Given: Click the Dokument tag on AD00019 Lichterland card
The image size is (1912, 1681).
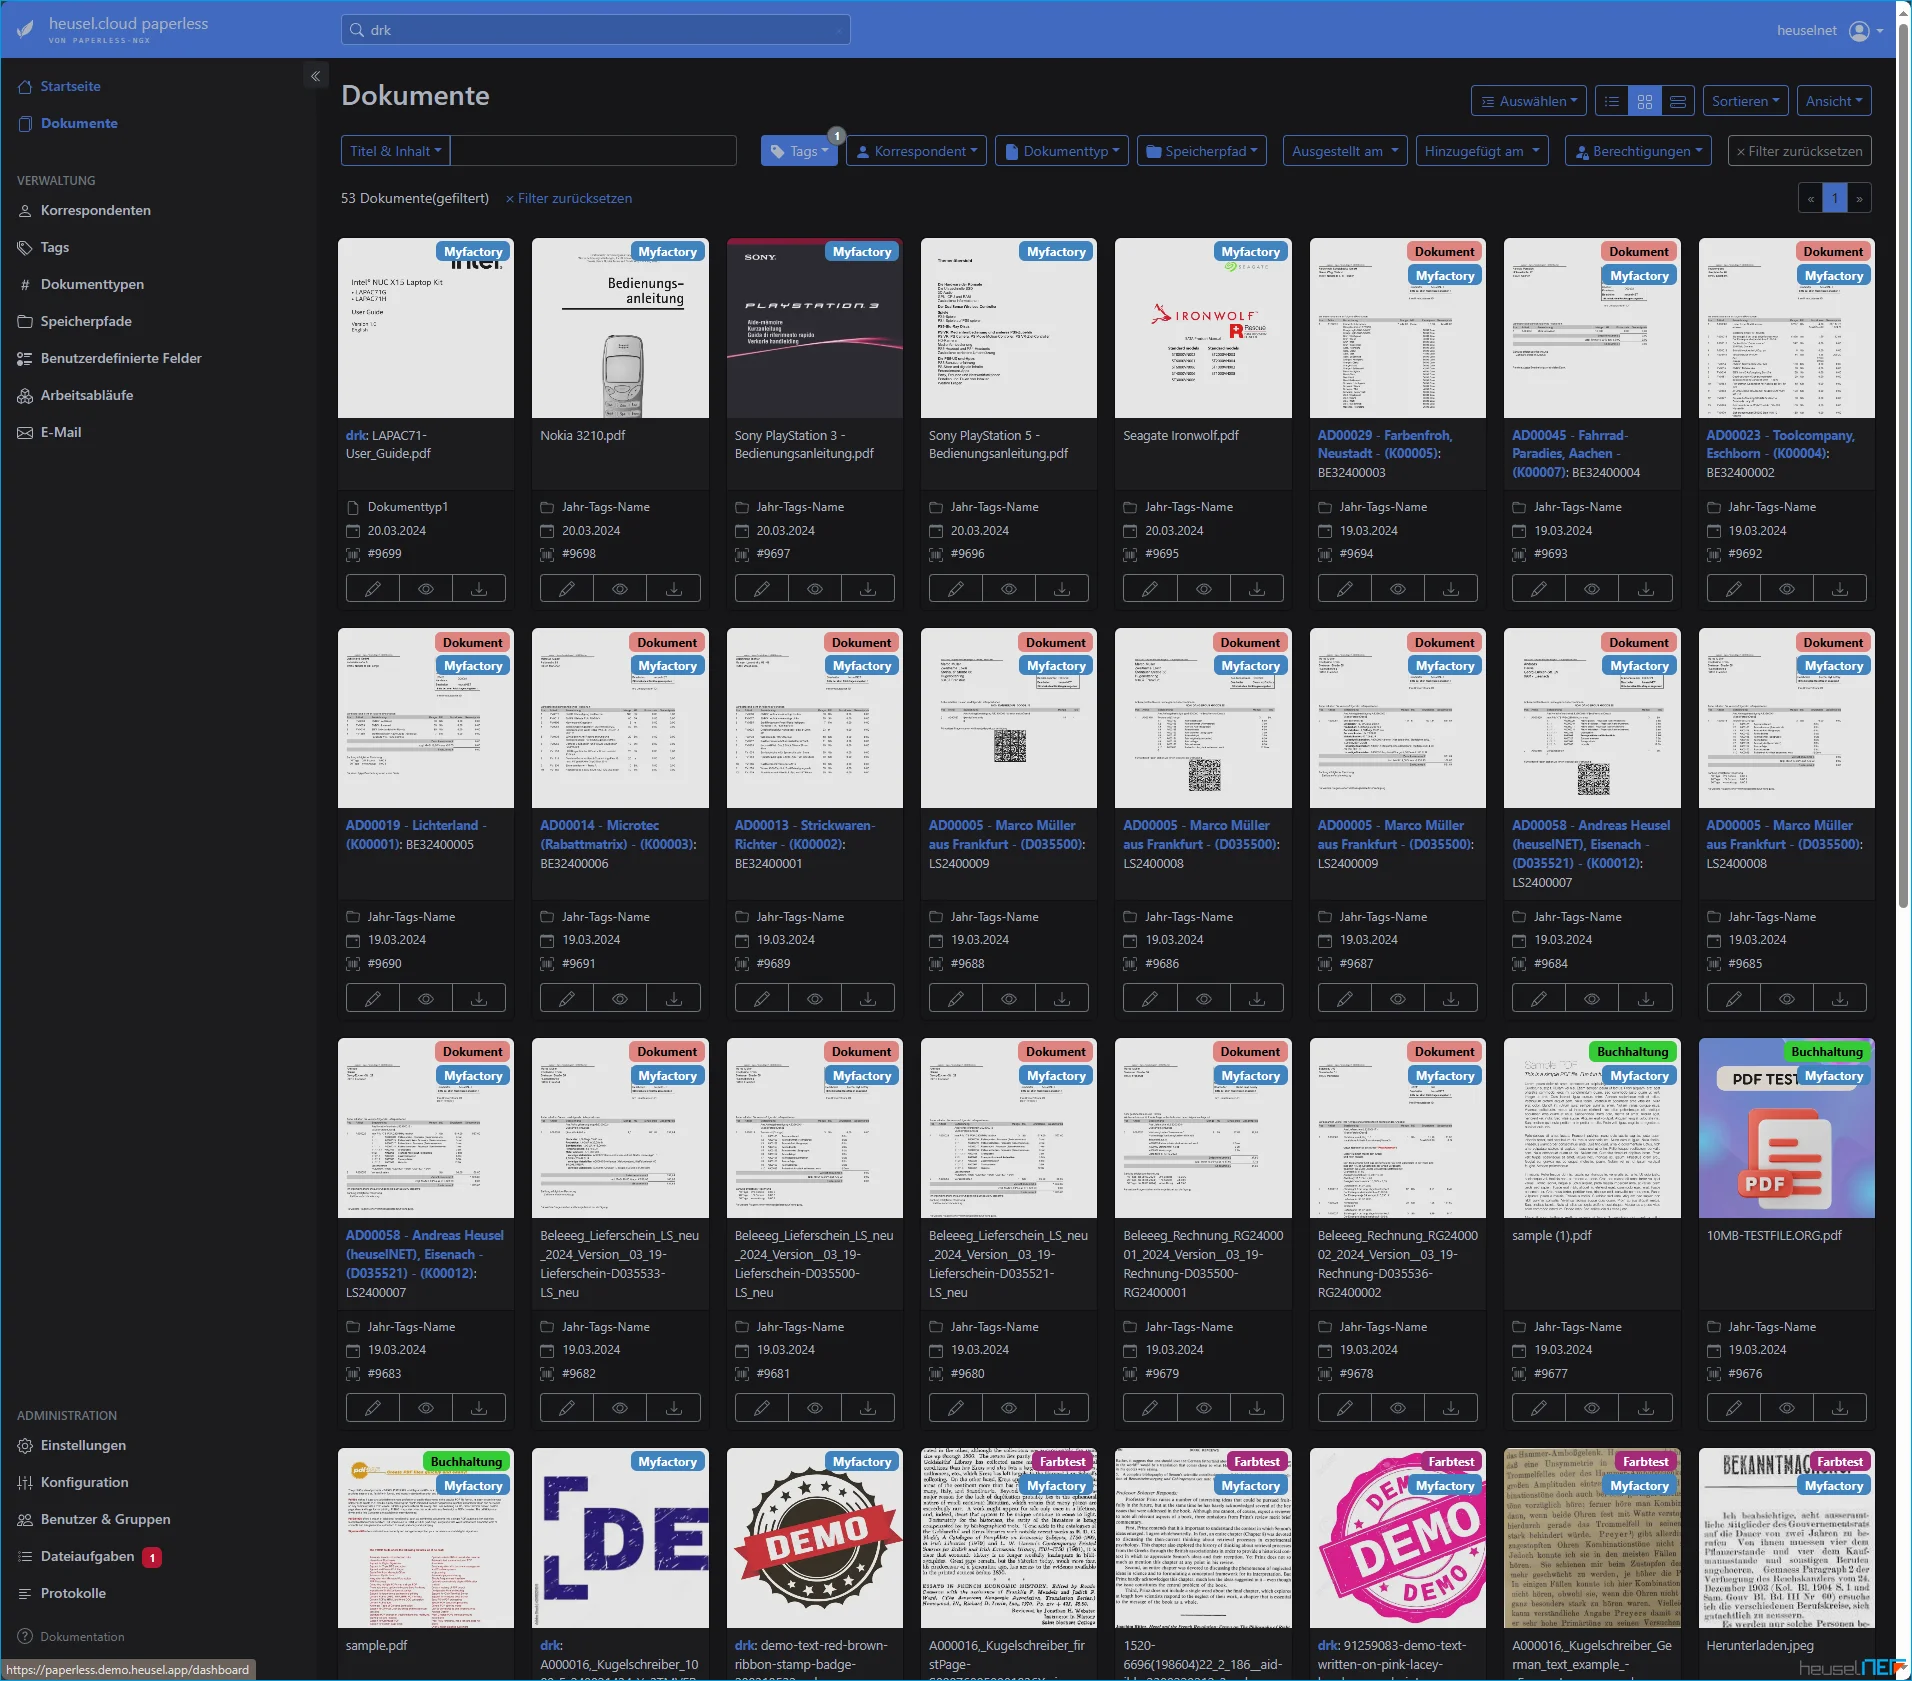Looking at the screenshot, I should pos(473,643).
